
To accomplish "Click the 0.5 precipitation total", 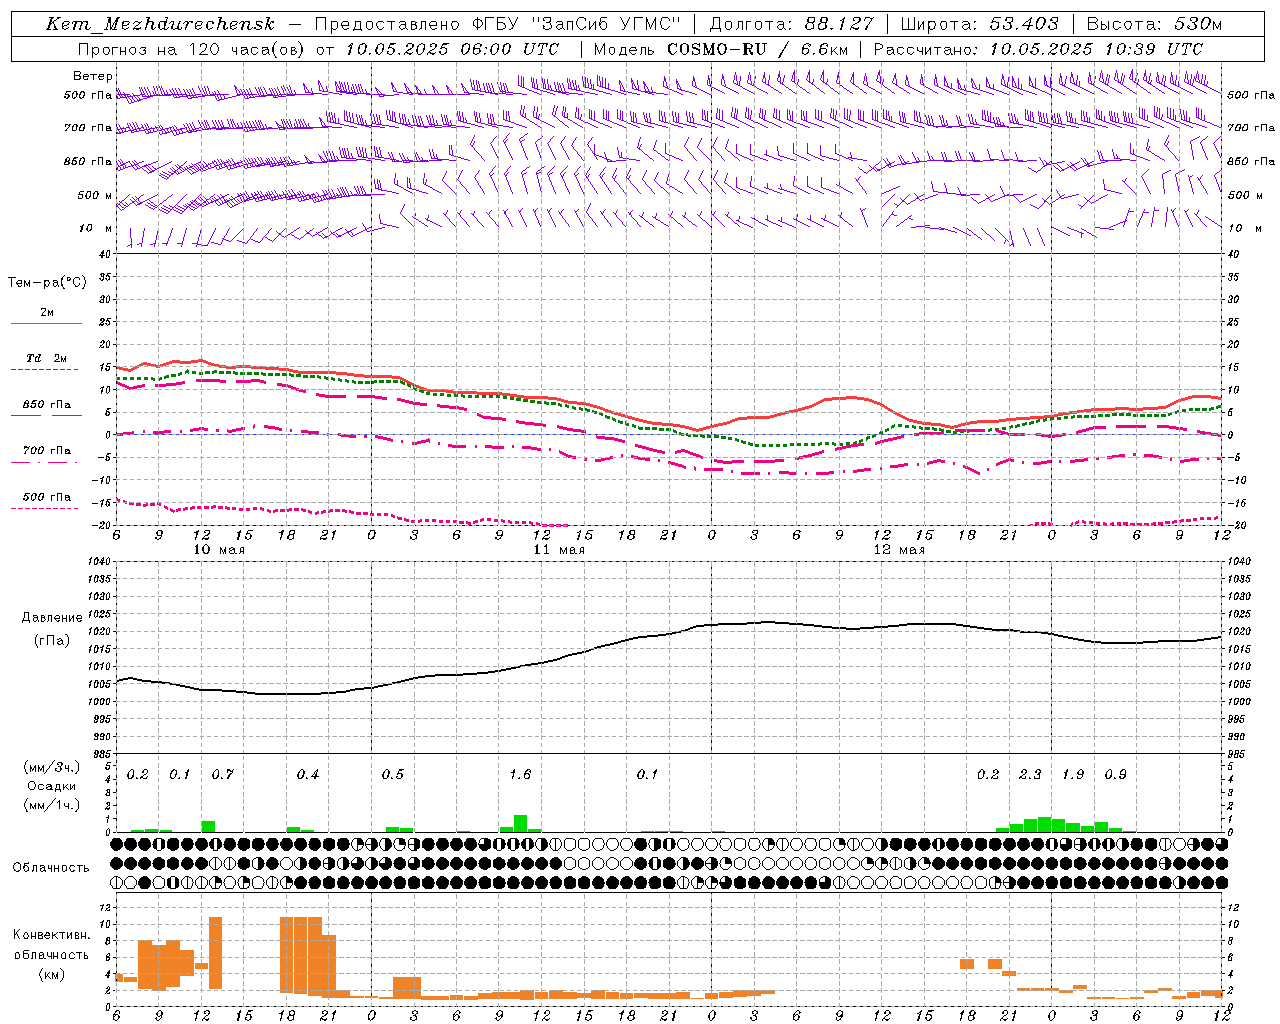I will point(392,775).
